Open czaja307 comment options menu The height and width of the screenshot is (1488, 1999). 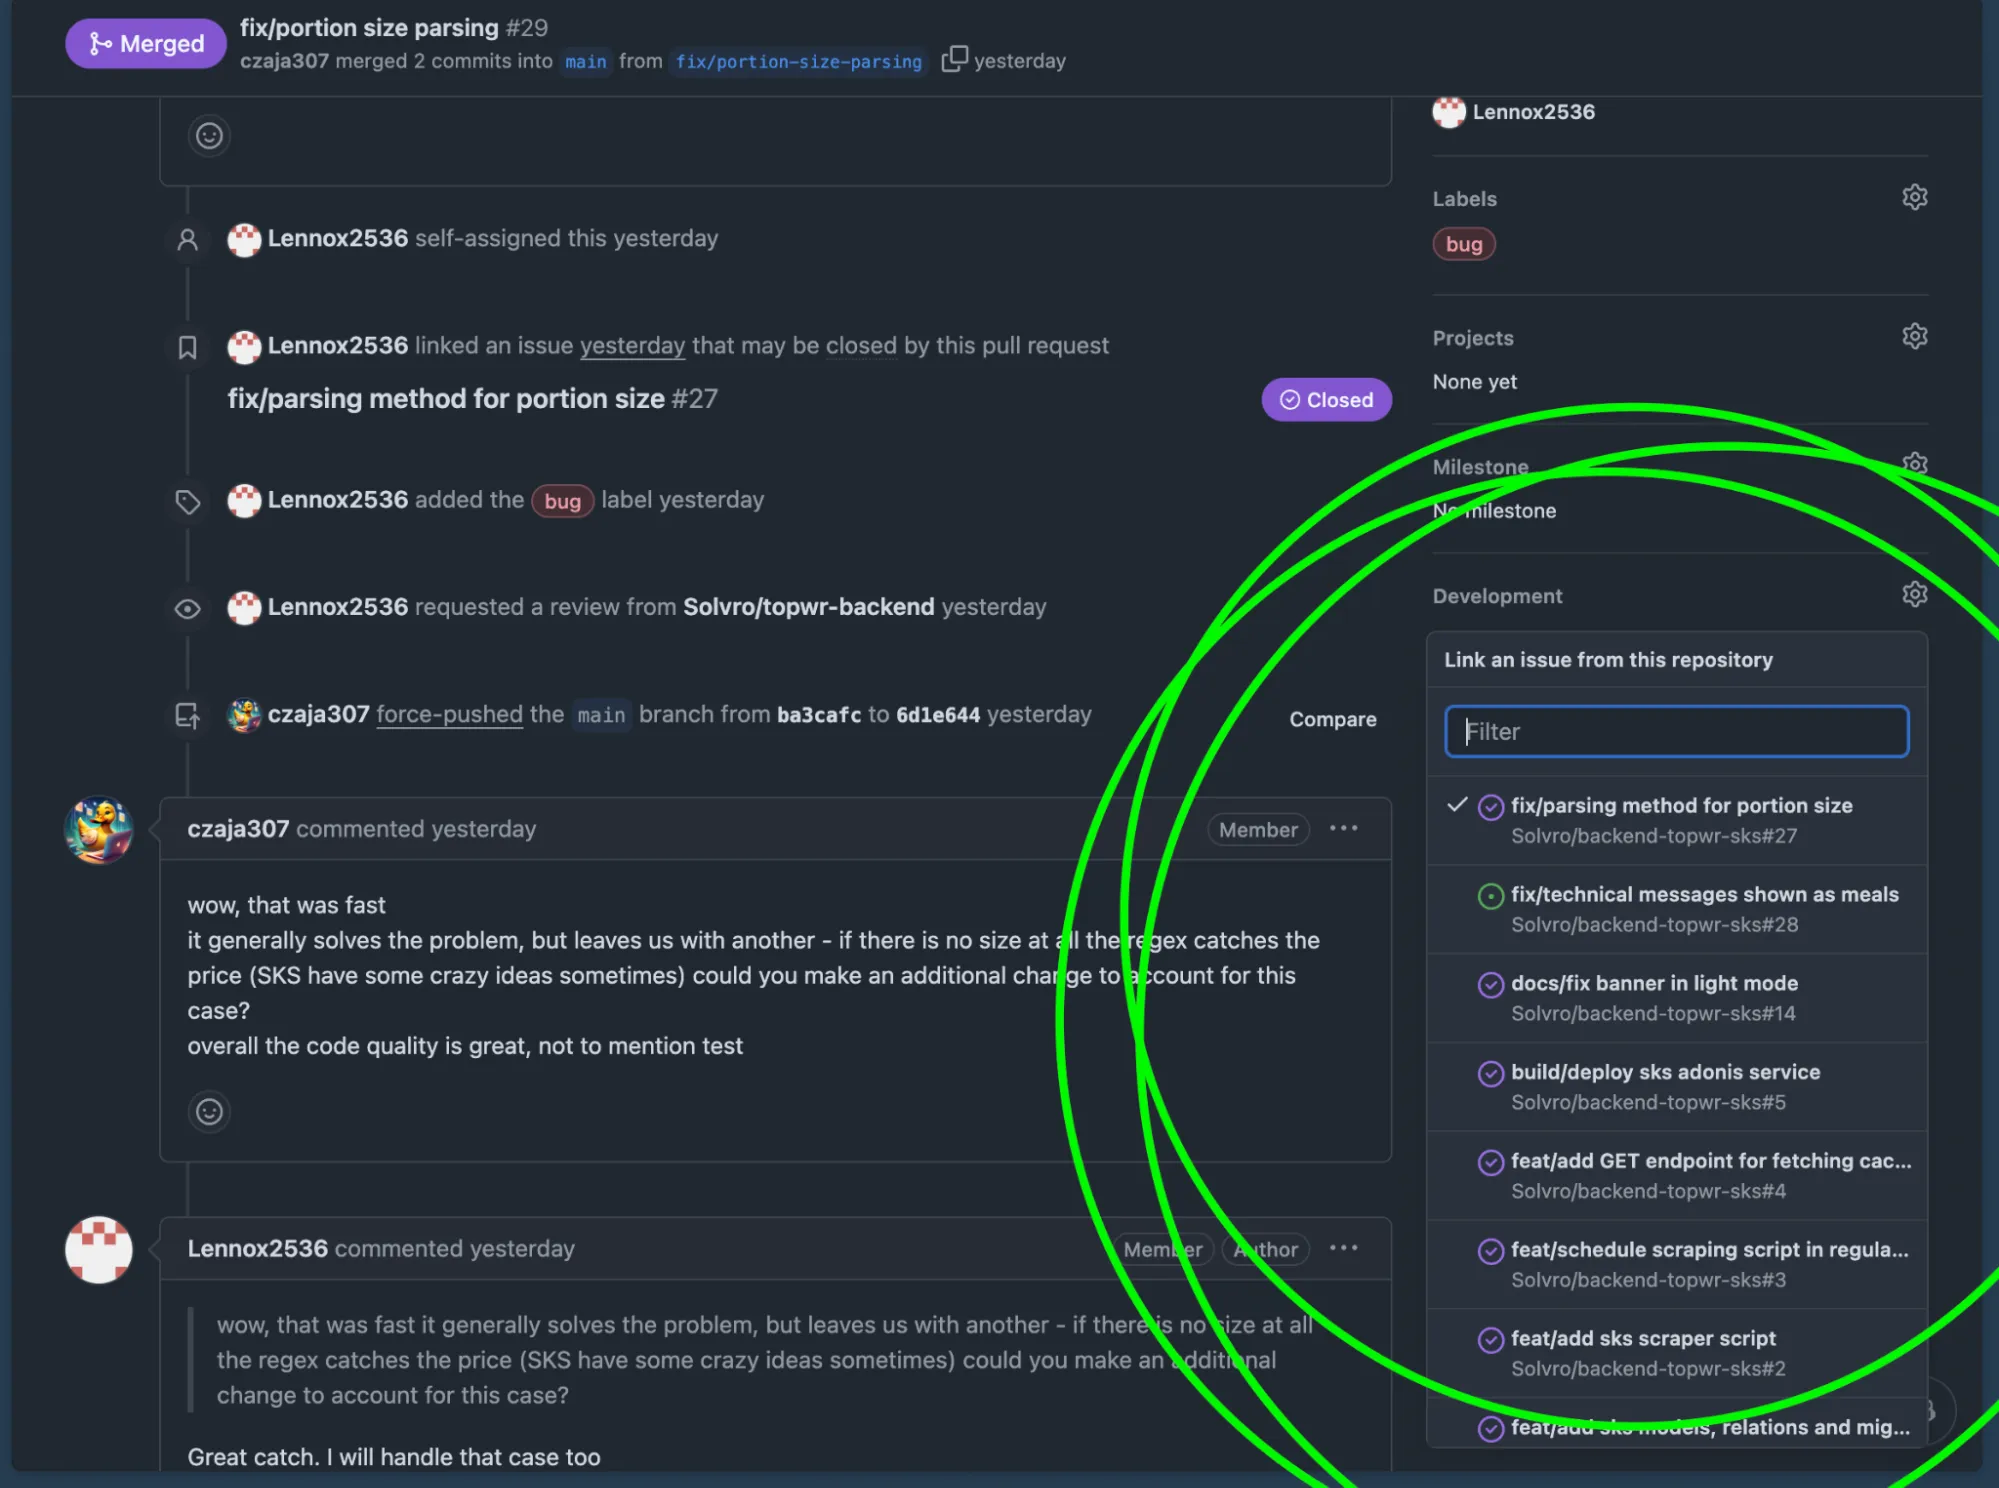pyautogui.click(x=1341, y=827)
